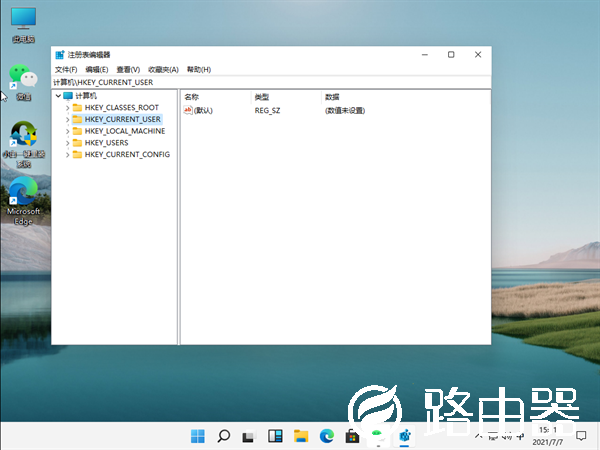Select HKEY_LOCAL_MACHINE in the tree

pos(125,131)
